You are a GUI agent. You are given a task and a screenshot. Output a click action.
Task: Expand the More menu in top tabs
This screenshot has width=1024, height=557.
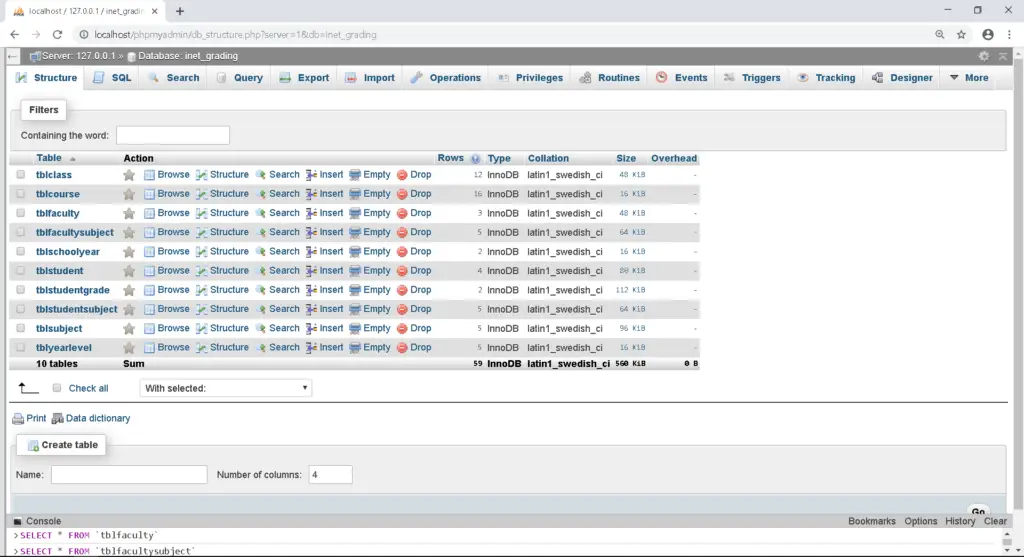(x=968, y=78)
